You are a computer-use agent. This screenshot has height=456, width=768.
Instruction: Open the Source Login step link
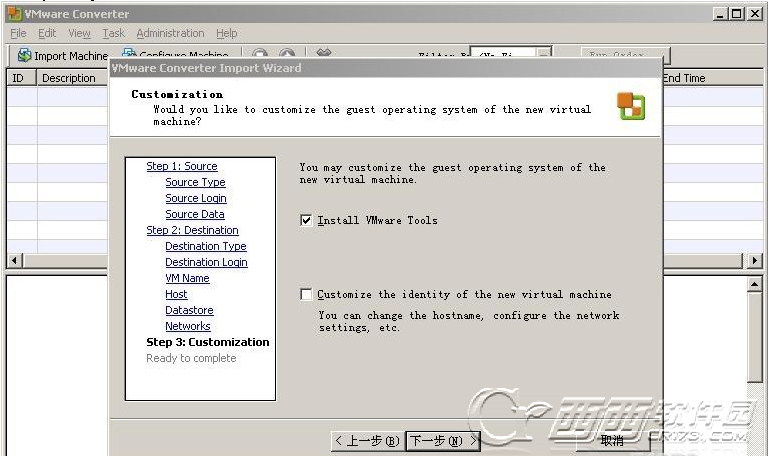[x=196, y=198]
